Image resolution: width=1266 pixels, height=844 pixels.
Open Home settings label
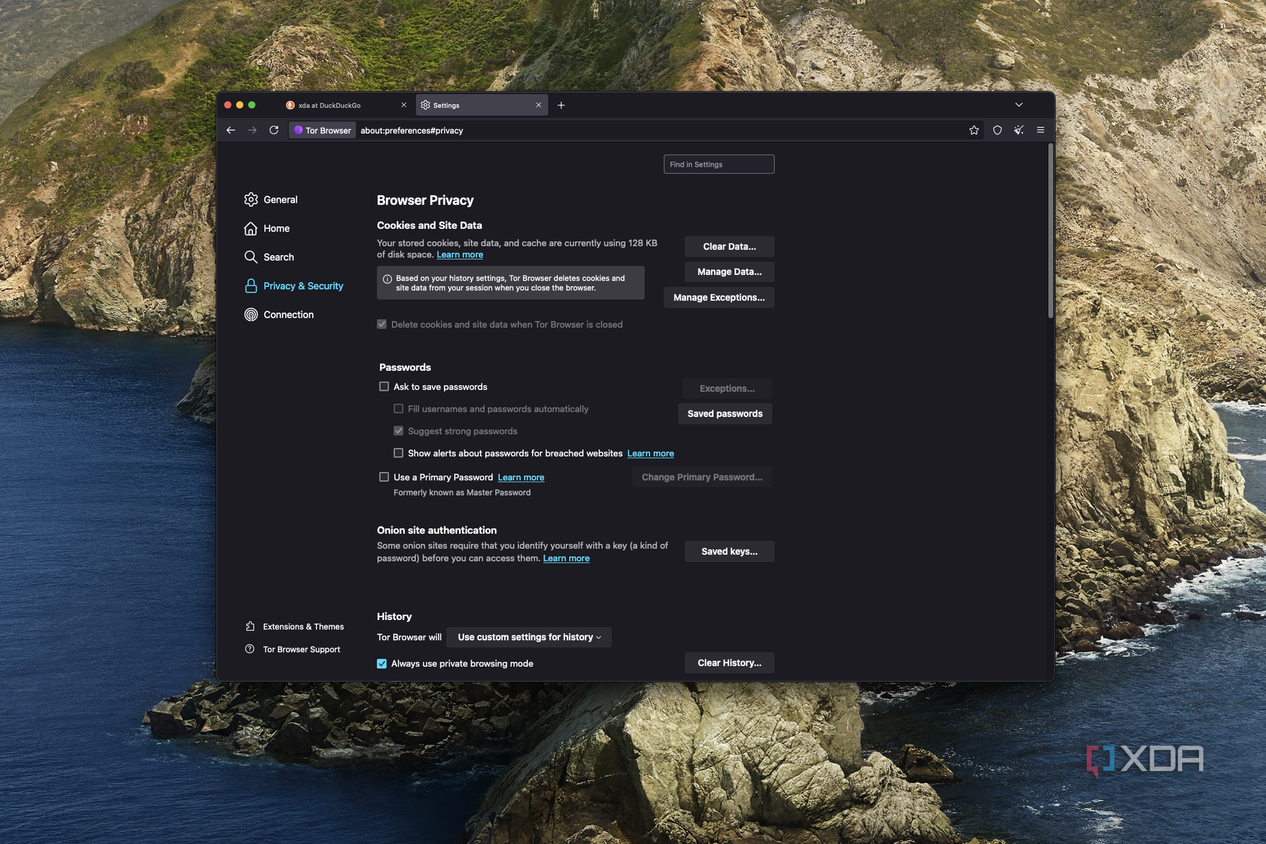[x=277, y=228]
